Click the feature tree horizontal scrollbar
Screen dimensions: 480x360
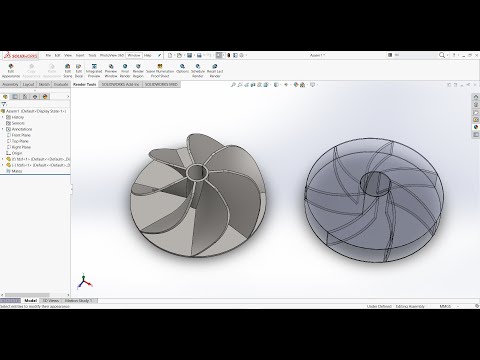click(27, 295)
